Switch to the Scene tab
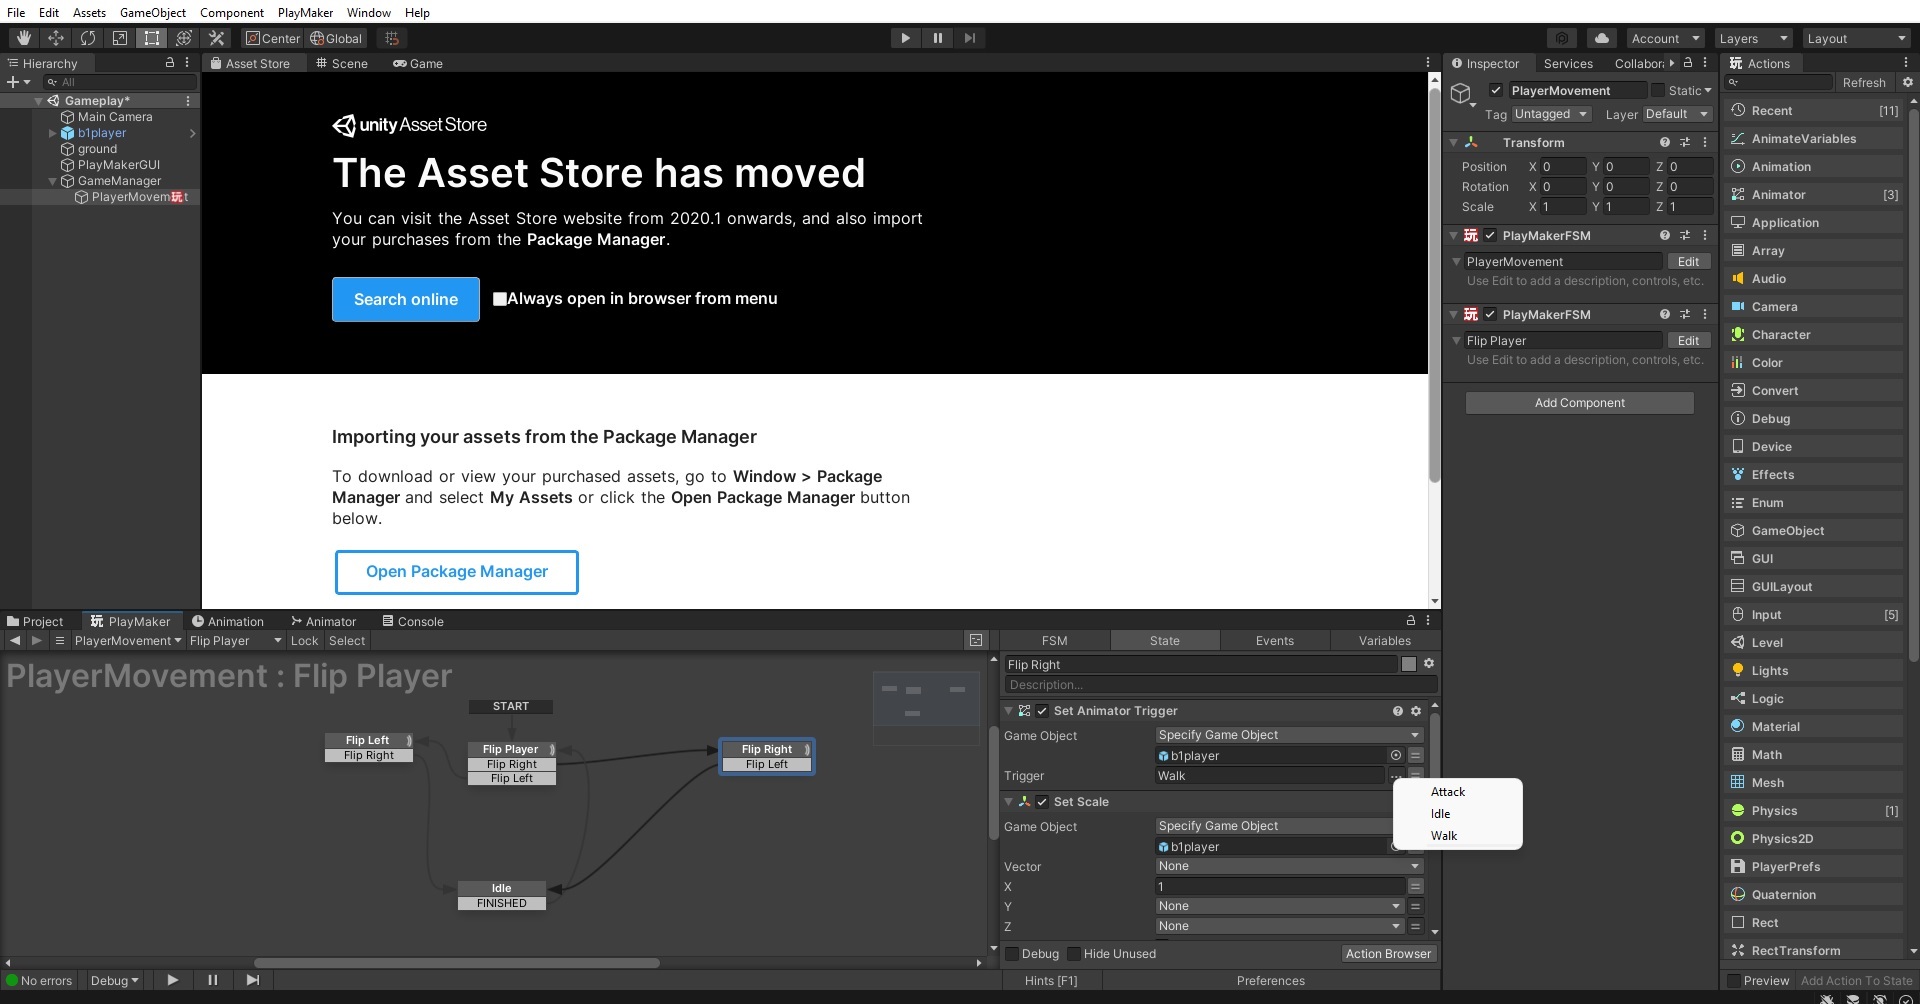 click(342, 63)
